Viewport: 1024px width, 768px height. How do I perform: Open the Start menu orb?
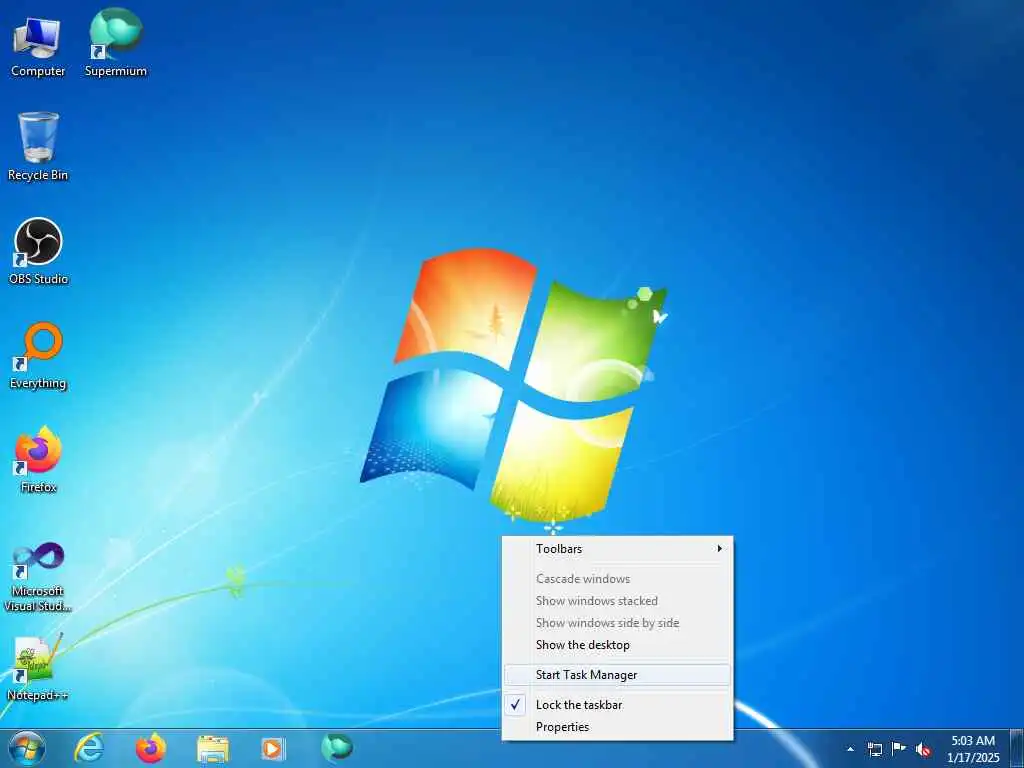tap(27, 748)
